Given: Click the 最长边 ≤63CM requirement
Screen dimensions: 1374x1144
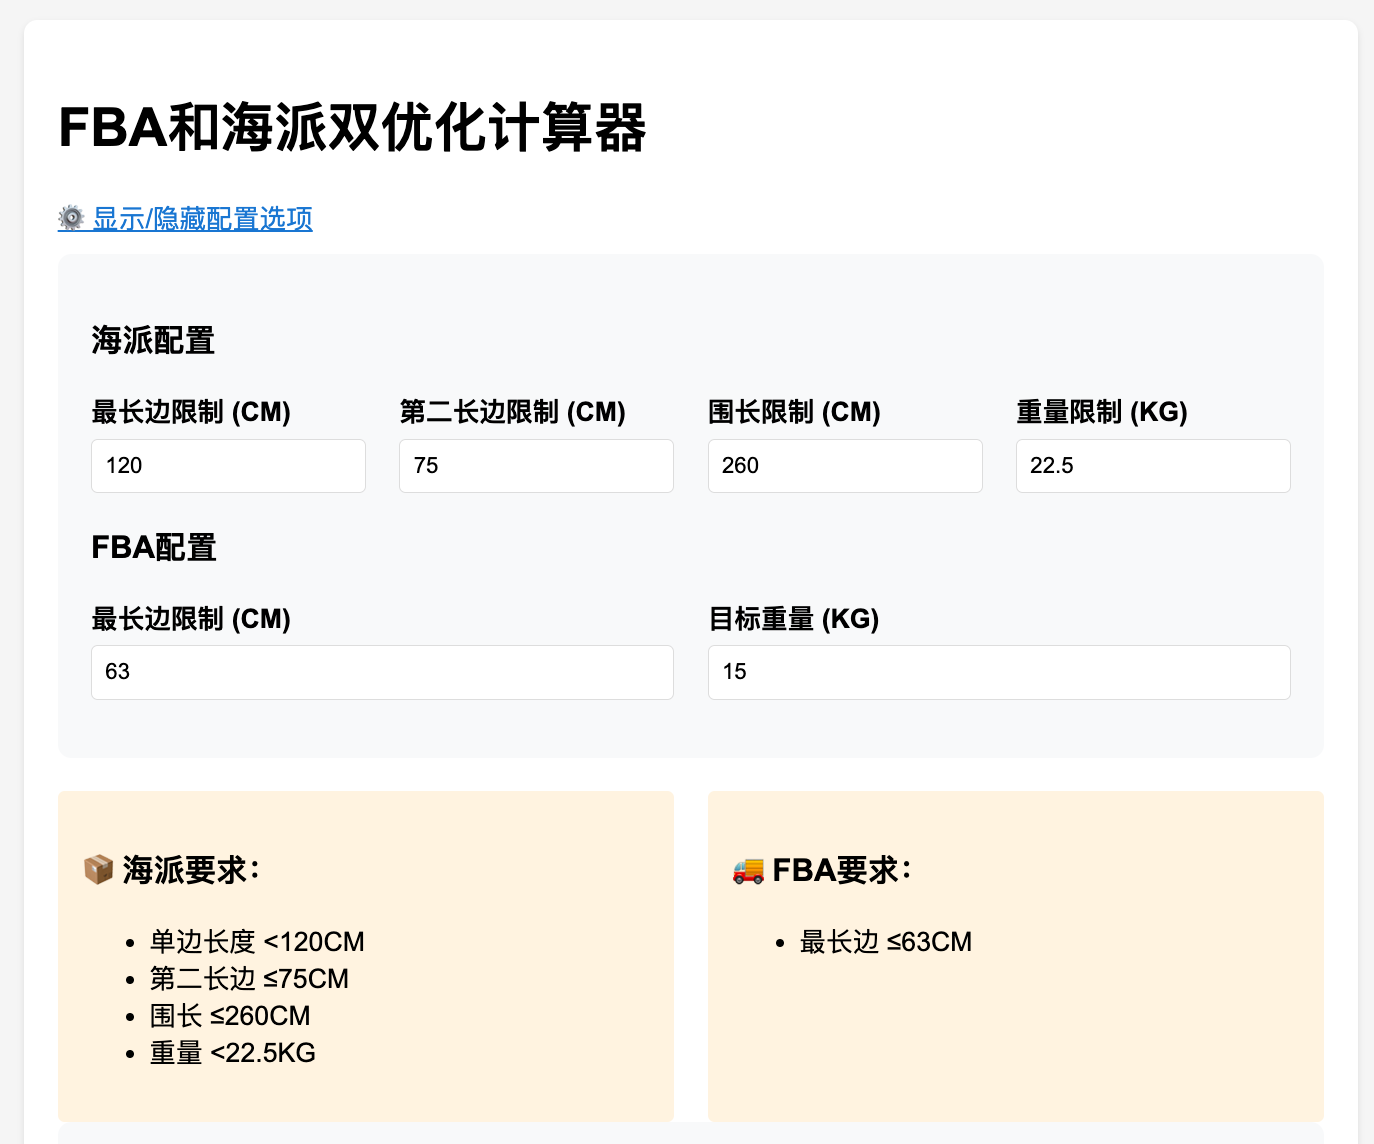Looking at the screenshot, I should (886, 942).
